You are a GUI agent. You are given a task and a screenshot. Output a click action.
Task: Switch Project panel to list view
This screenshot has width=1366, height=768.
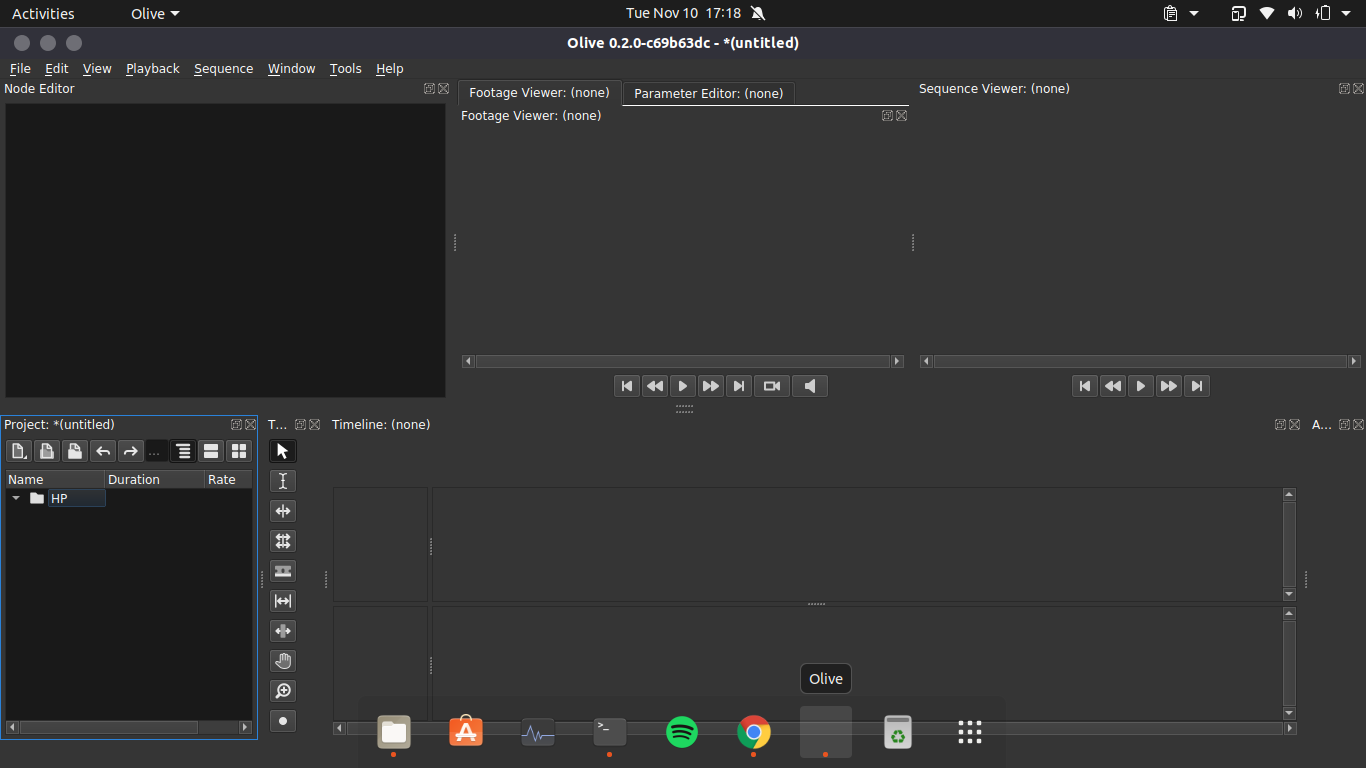click(x=211, y=451)
